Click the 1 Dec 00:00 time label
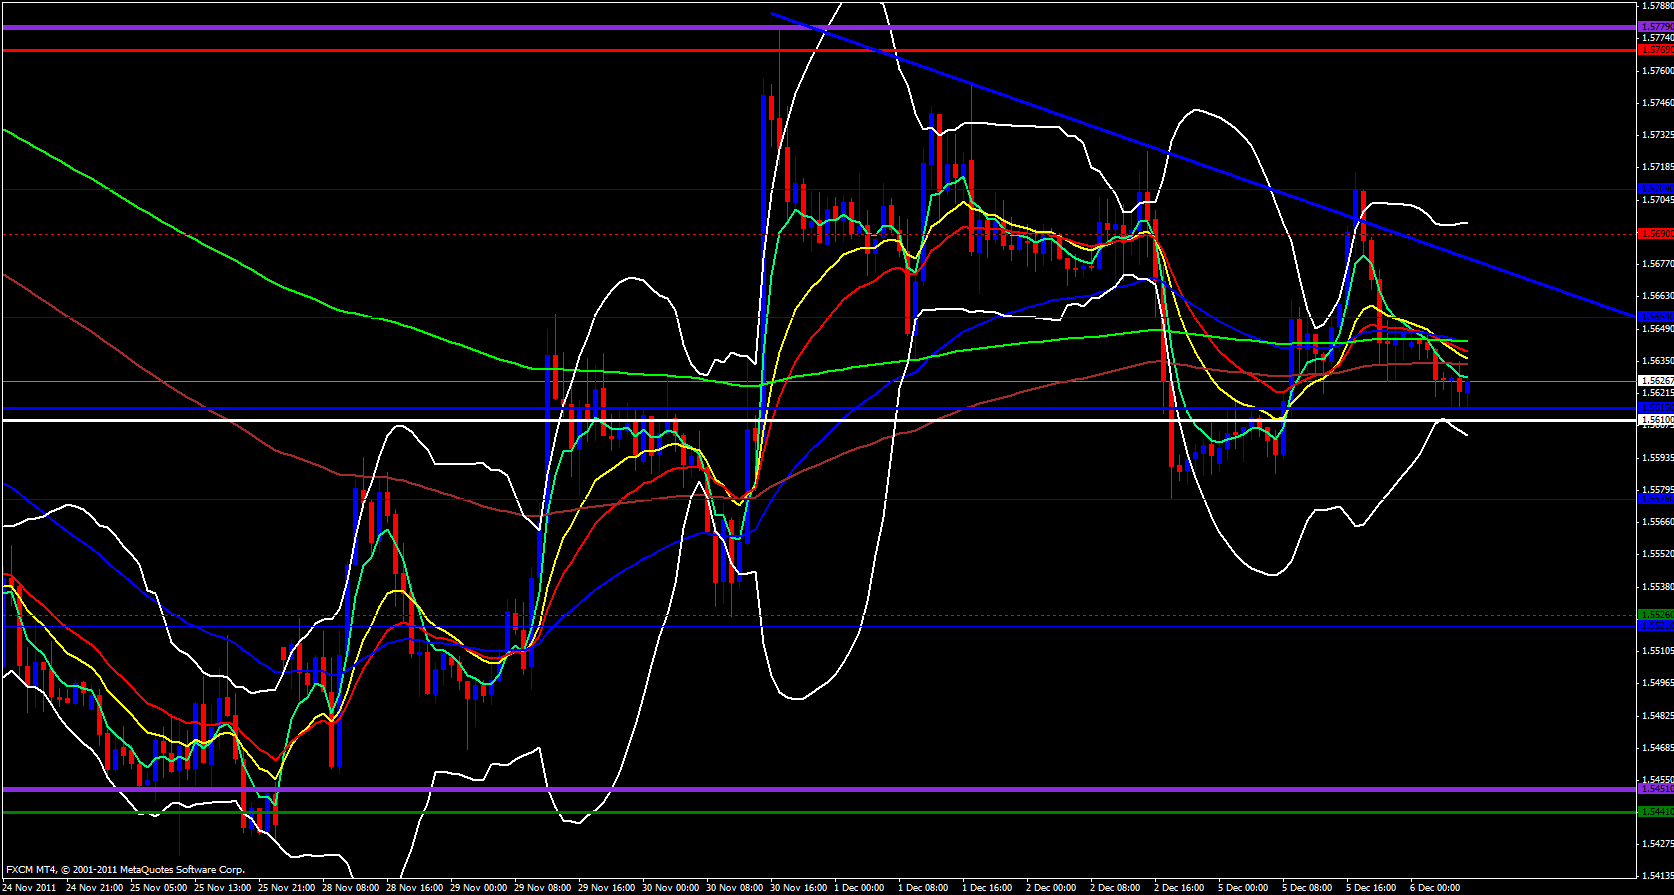The image size is (1674, 895). (860, 887)
